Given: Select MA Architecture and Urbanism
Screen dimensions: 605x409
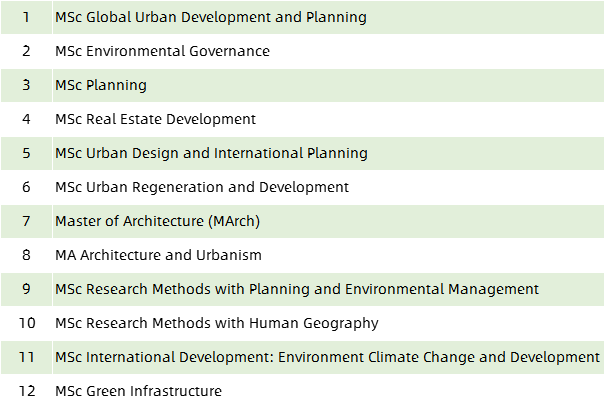Looking at the screenshot, I should (x=158, y=255).
